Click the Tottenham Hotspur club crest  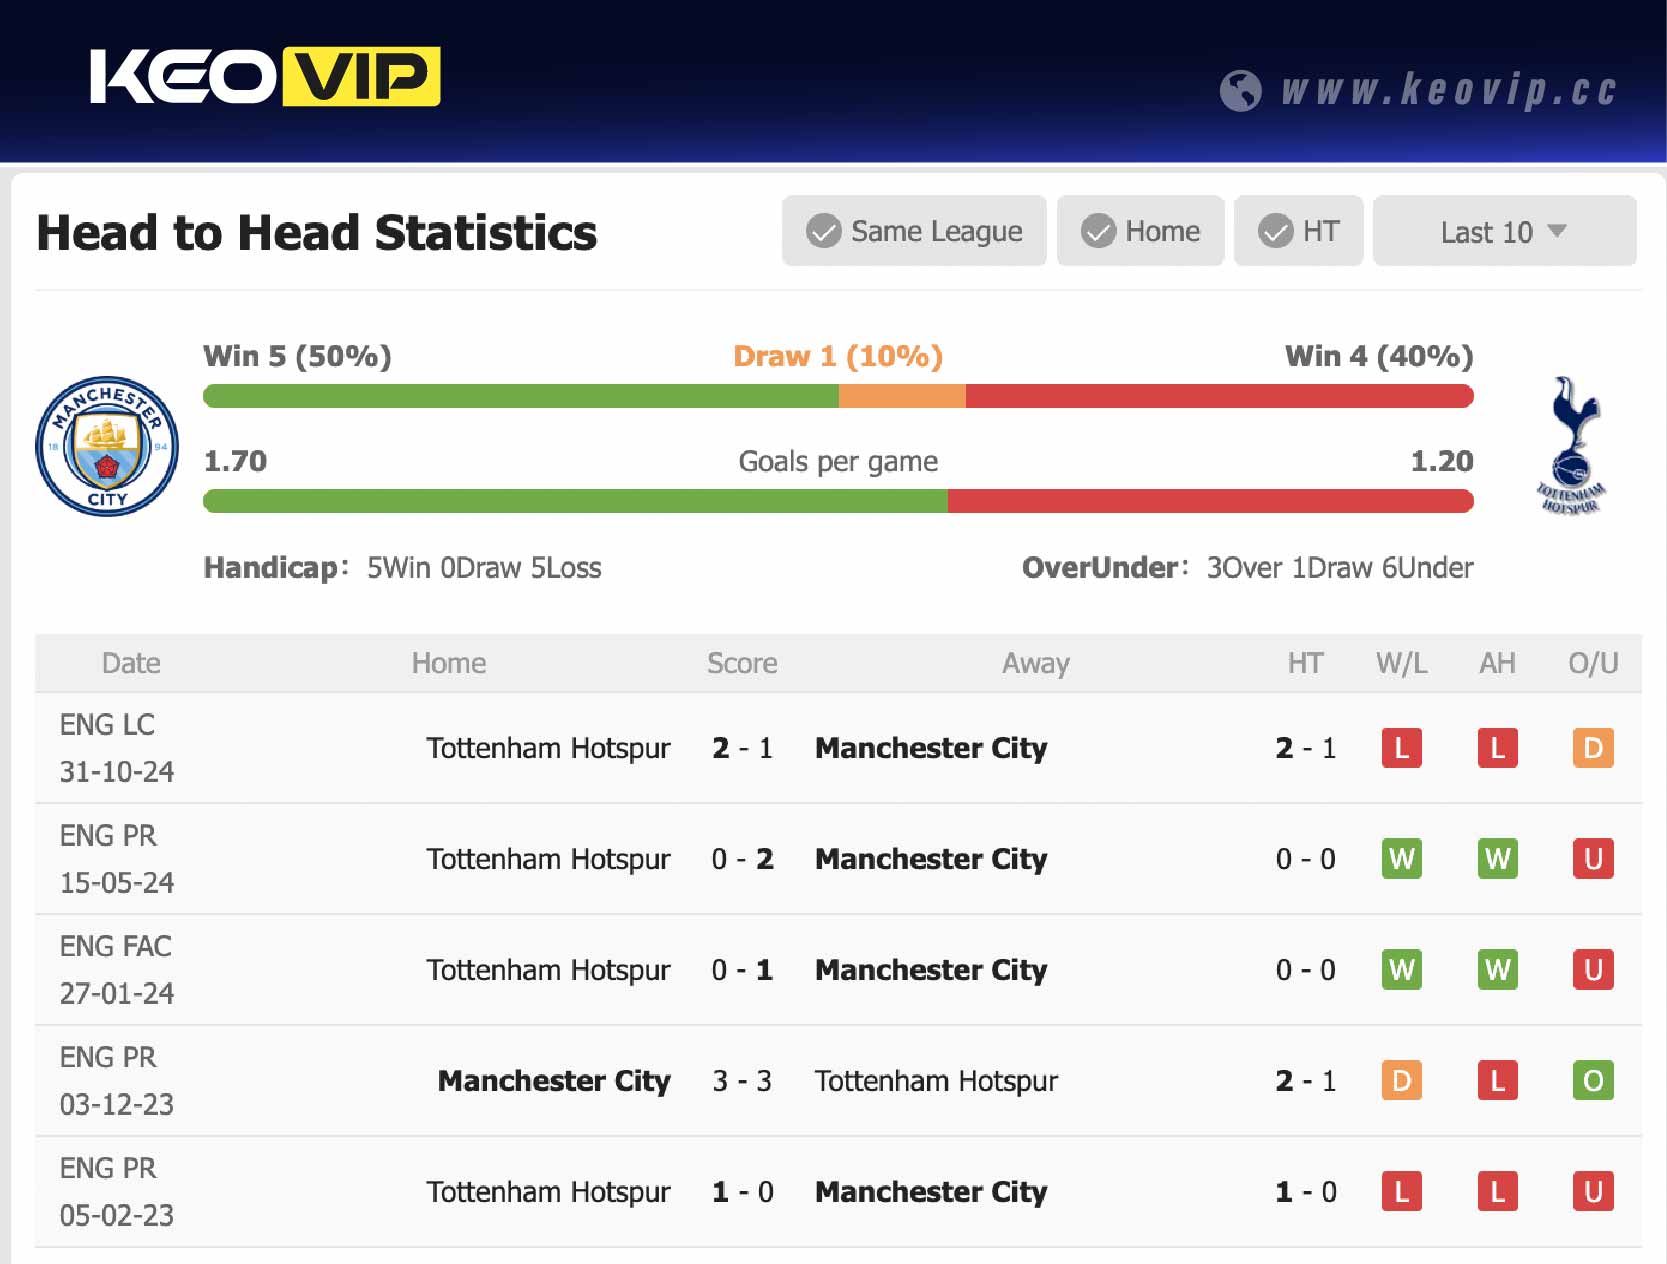point(1571,446)
